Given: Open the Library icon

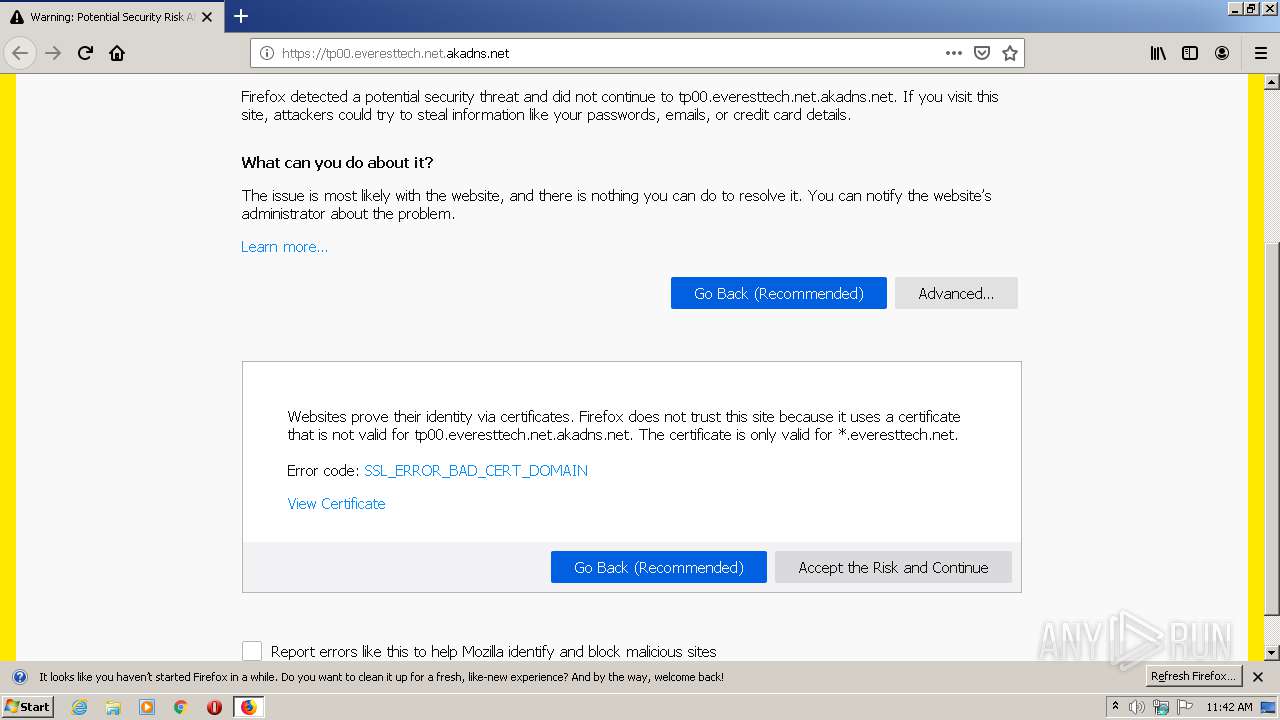Looking at the screenshot, I should (x=1158, y=53).
